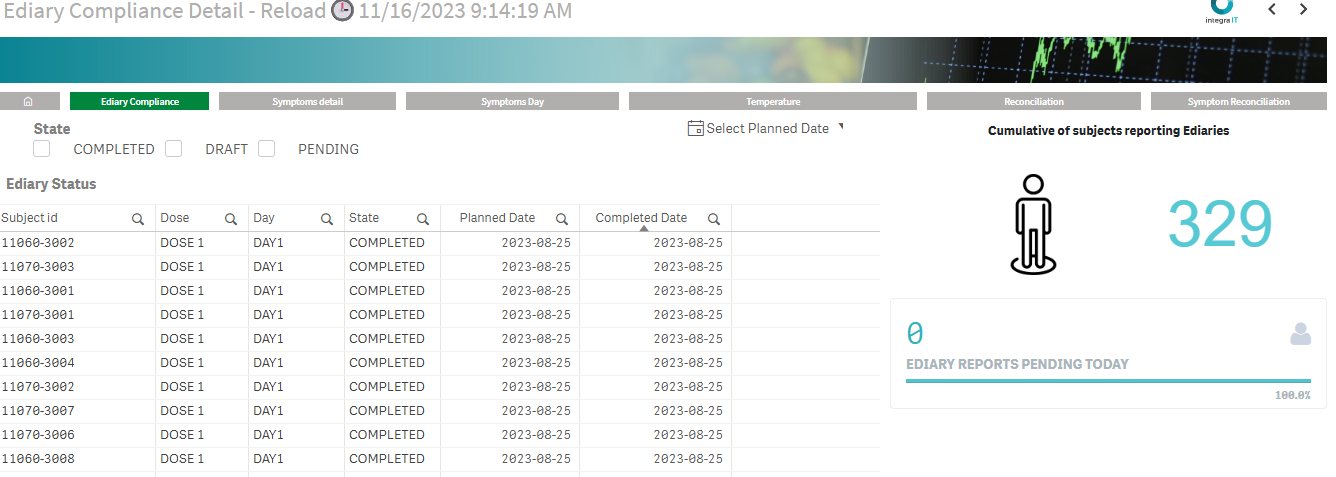Click the 100.0% percentage label
The image size is (1336, 477).
pyautogui.click(x=1292, y=395)
